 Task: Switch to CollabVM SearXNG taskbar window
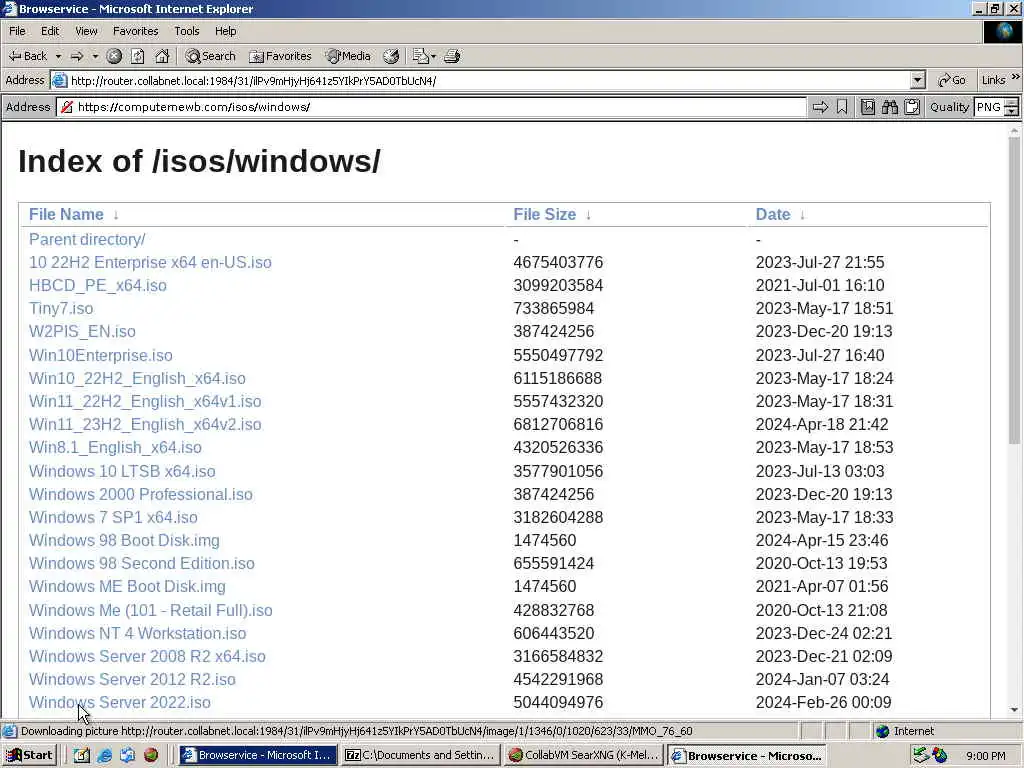(584, 755)
